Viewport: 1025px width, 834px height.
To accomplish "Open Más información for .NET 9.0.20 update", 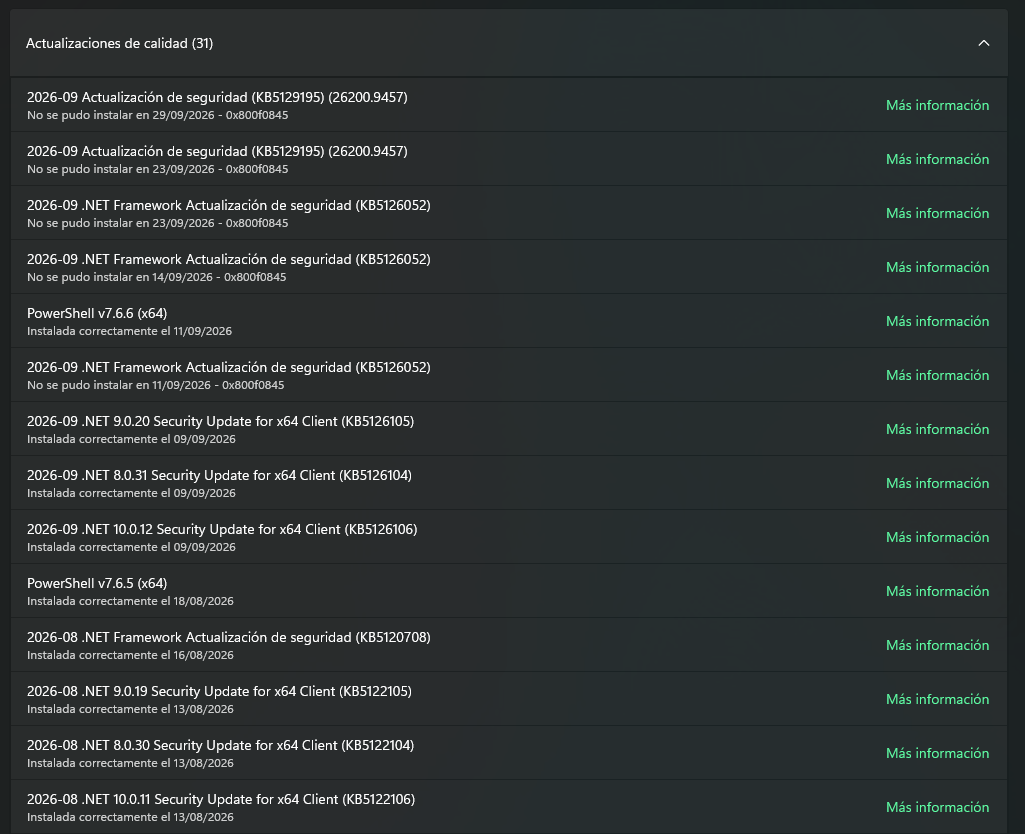I will coord(937,429).
